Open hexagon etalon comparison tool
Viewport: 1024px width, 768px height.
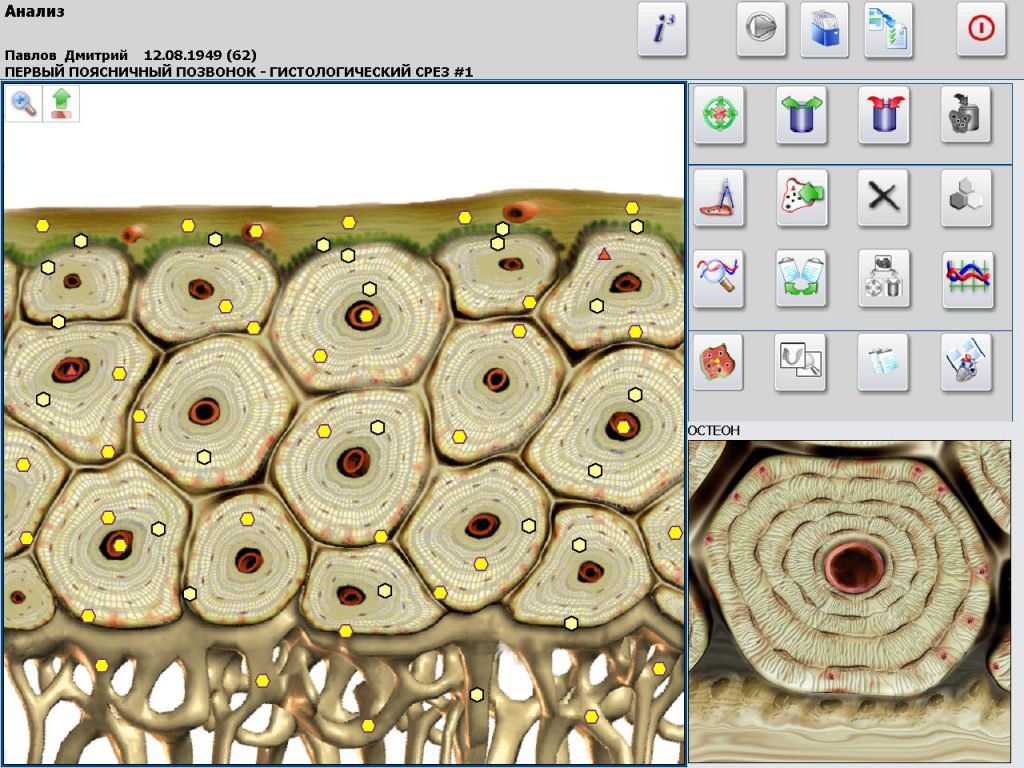coord(965,198)
